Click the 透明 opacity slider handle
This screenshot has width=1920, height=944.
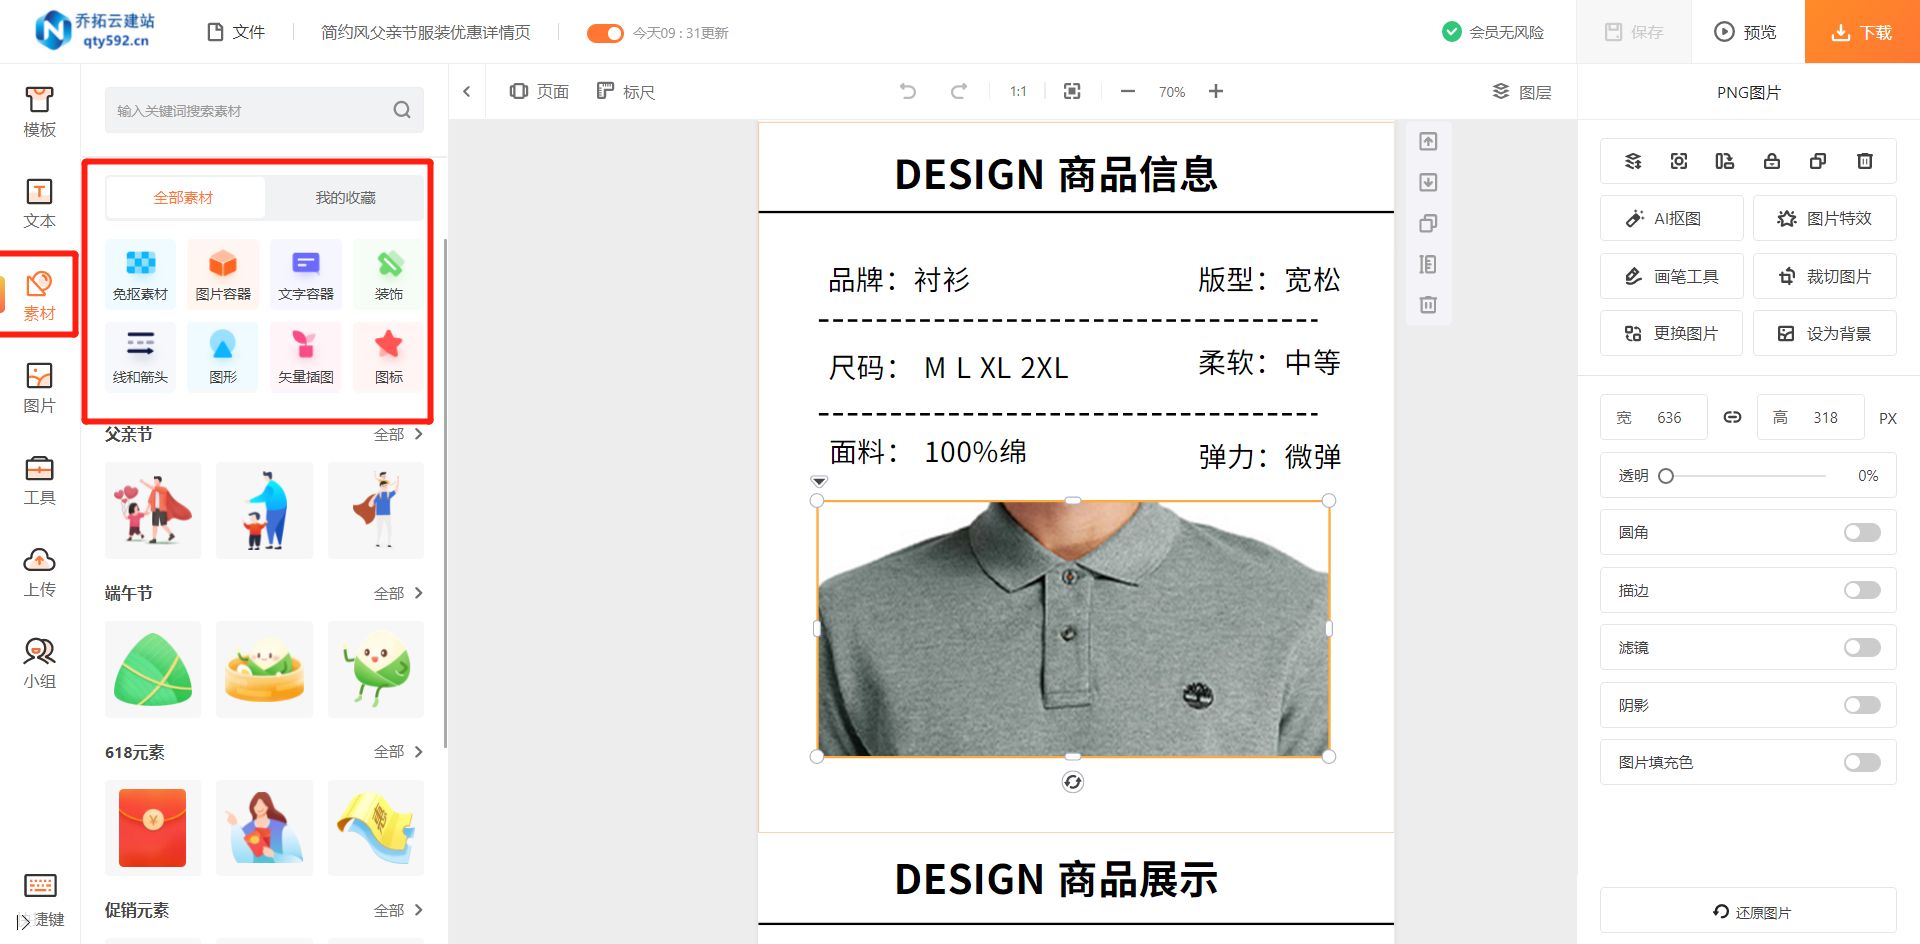pyautogui.click(x=1666, y=476)
